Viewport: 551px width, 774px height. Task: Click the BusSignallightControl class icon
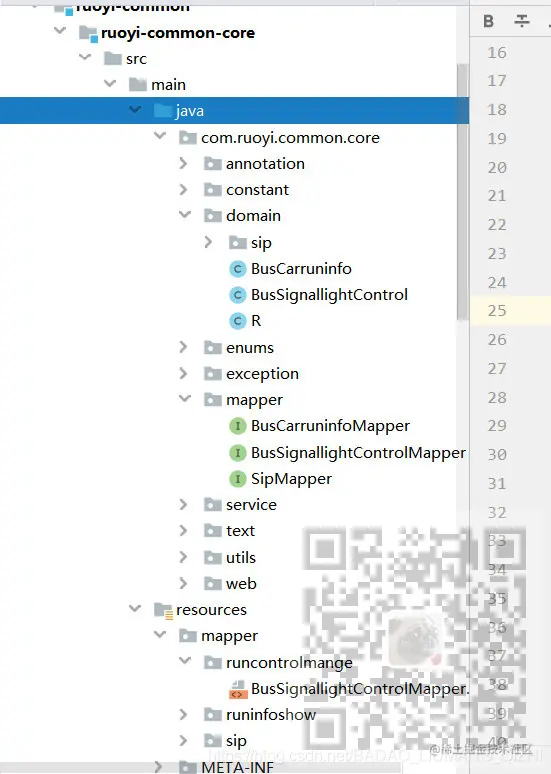pyautogui.click(x=237, y=295)
